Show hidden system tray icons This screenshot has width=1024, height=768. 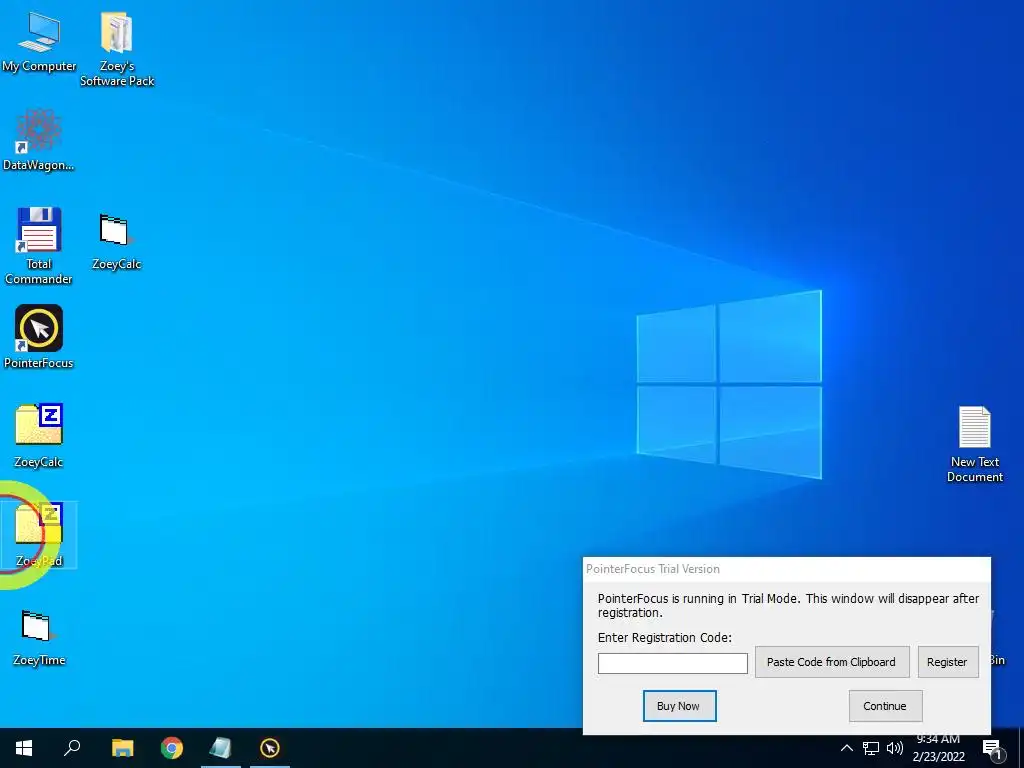(846, 748)
